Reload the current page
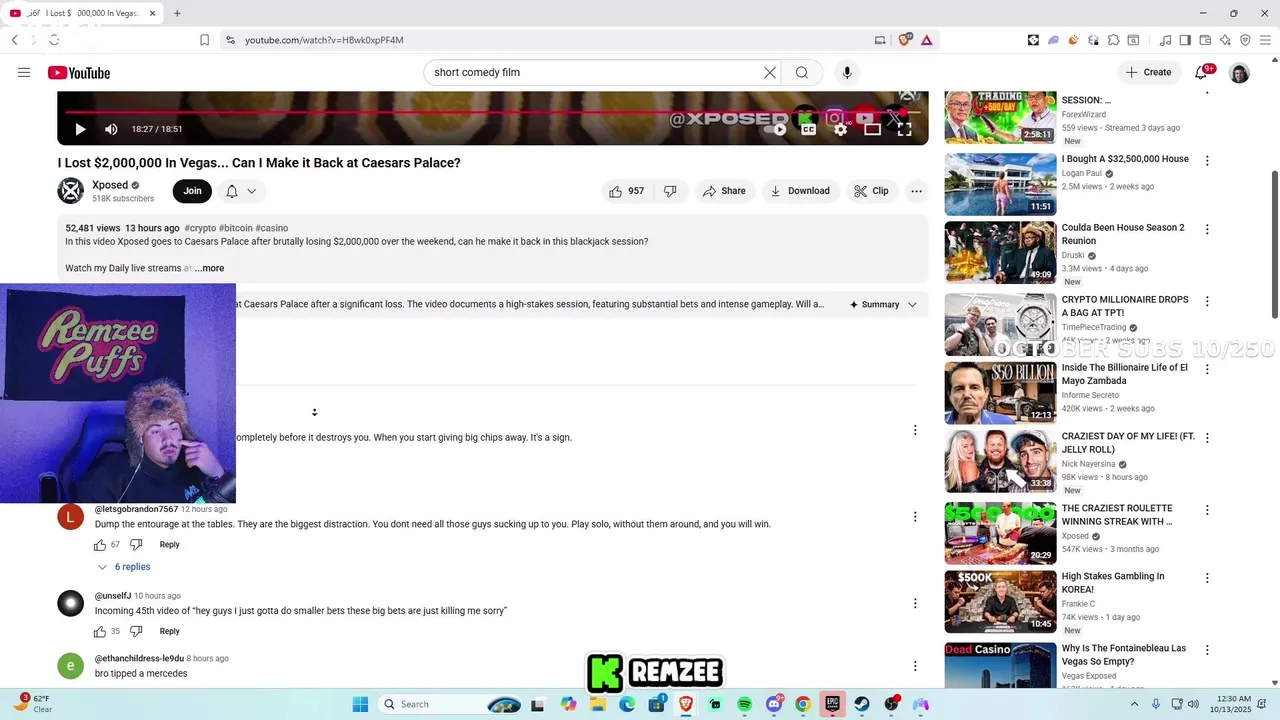Screen dimensions: 1280x720 [54, 40]
